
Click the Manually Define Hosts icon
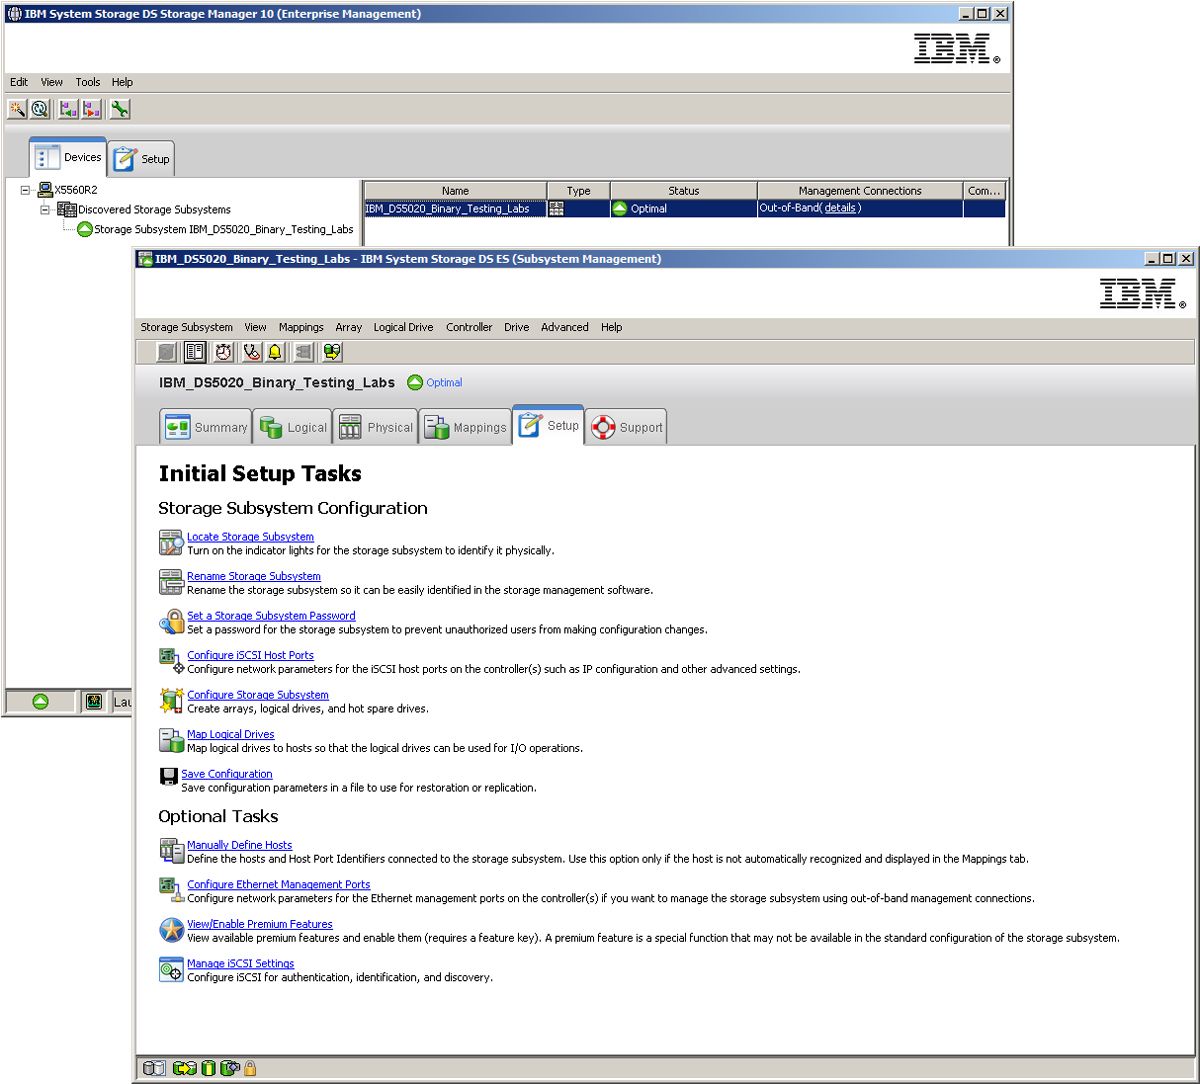(x=171, y=851)
